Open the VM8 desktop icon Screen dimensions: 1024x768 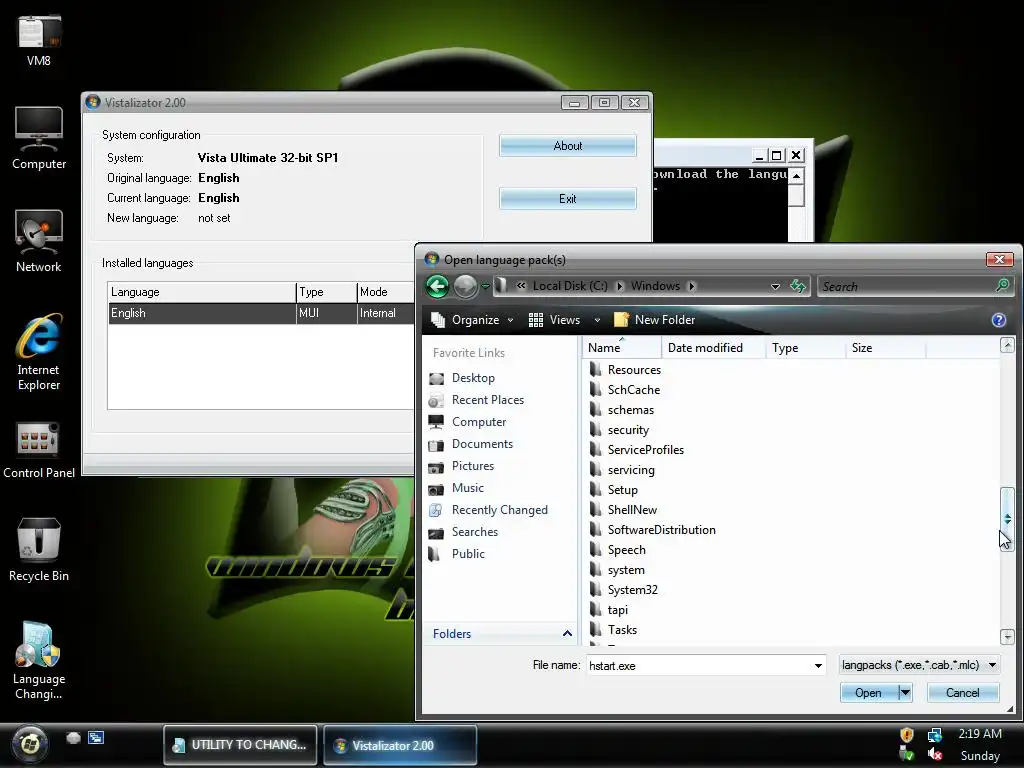(39, 40)
